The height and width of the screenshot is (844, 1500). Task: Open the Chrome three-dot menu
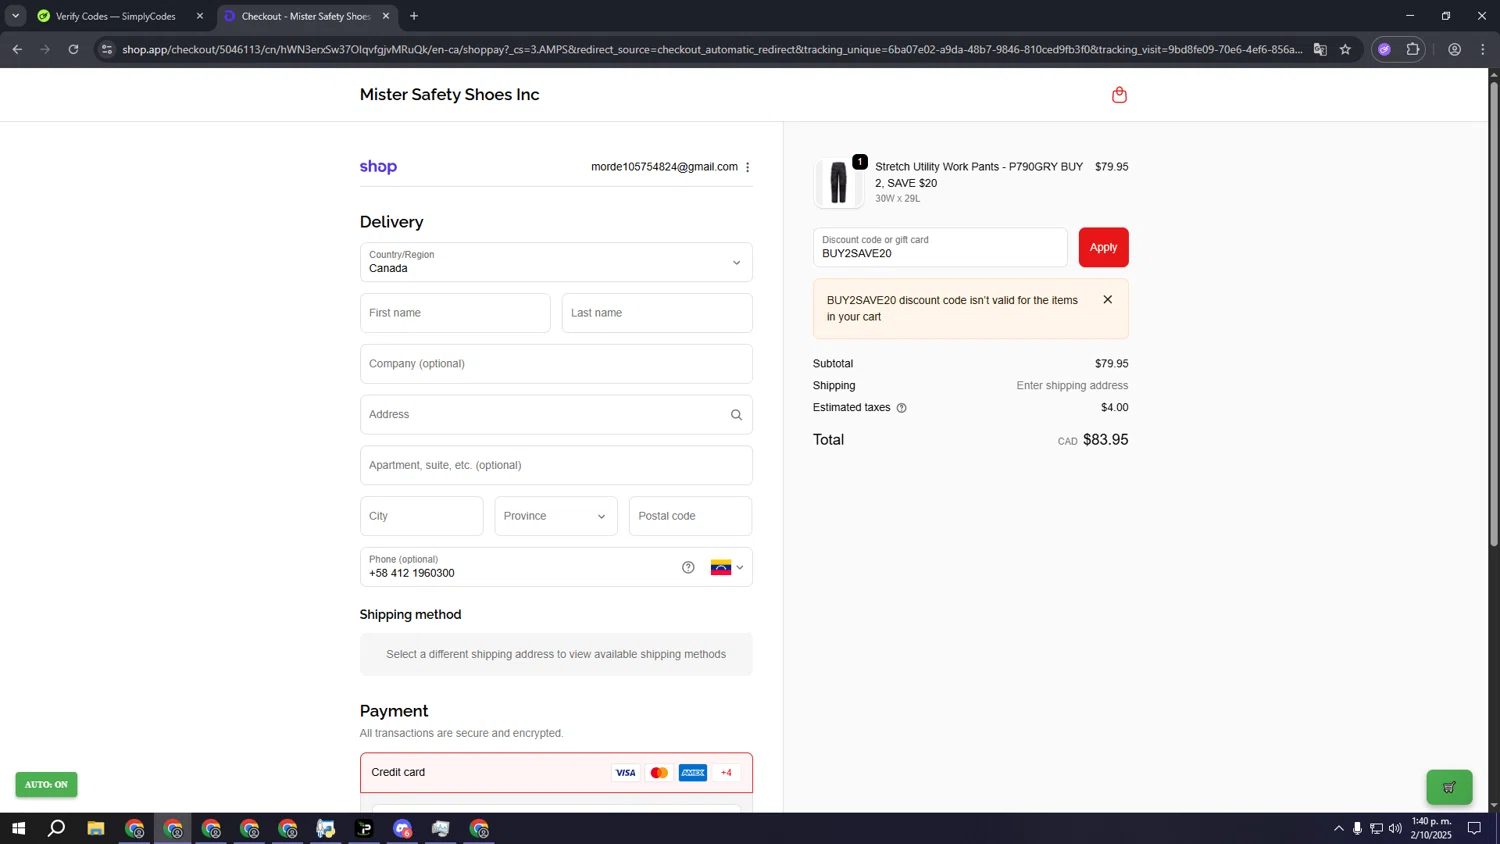[x=1483, y=49]
